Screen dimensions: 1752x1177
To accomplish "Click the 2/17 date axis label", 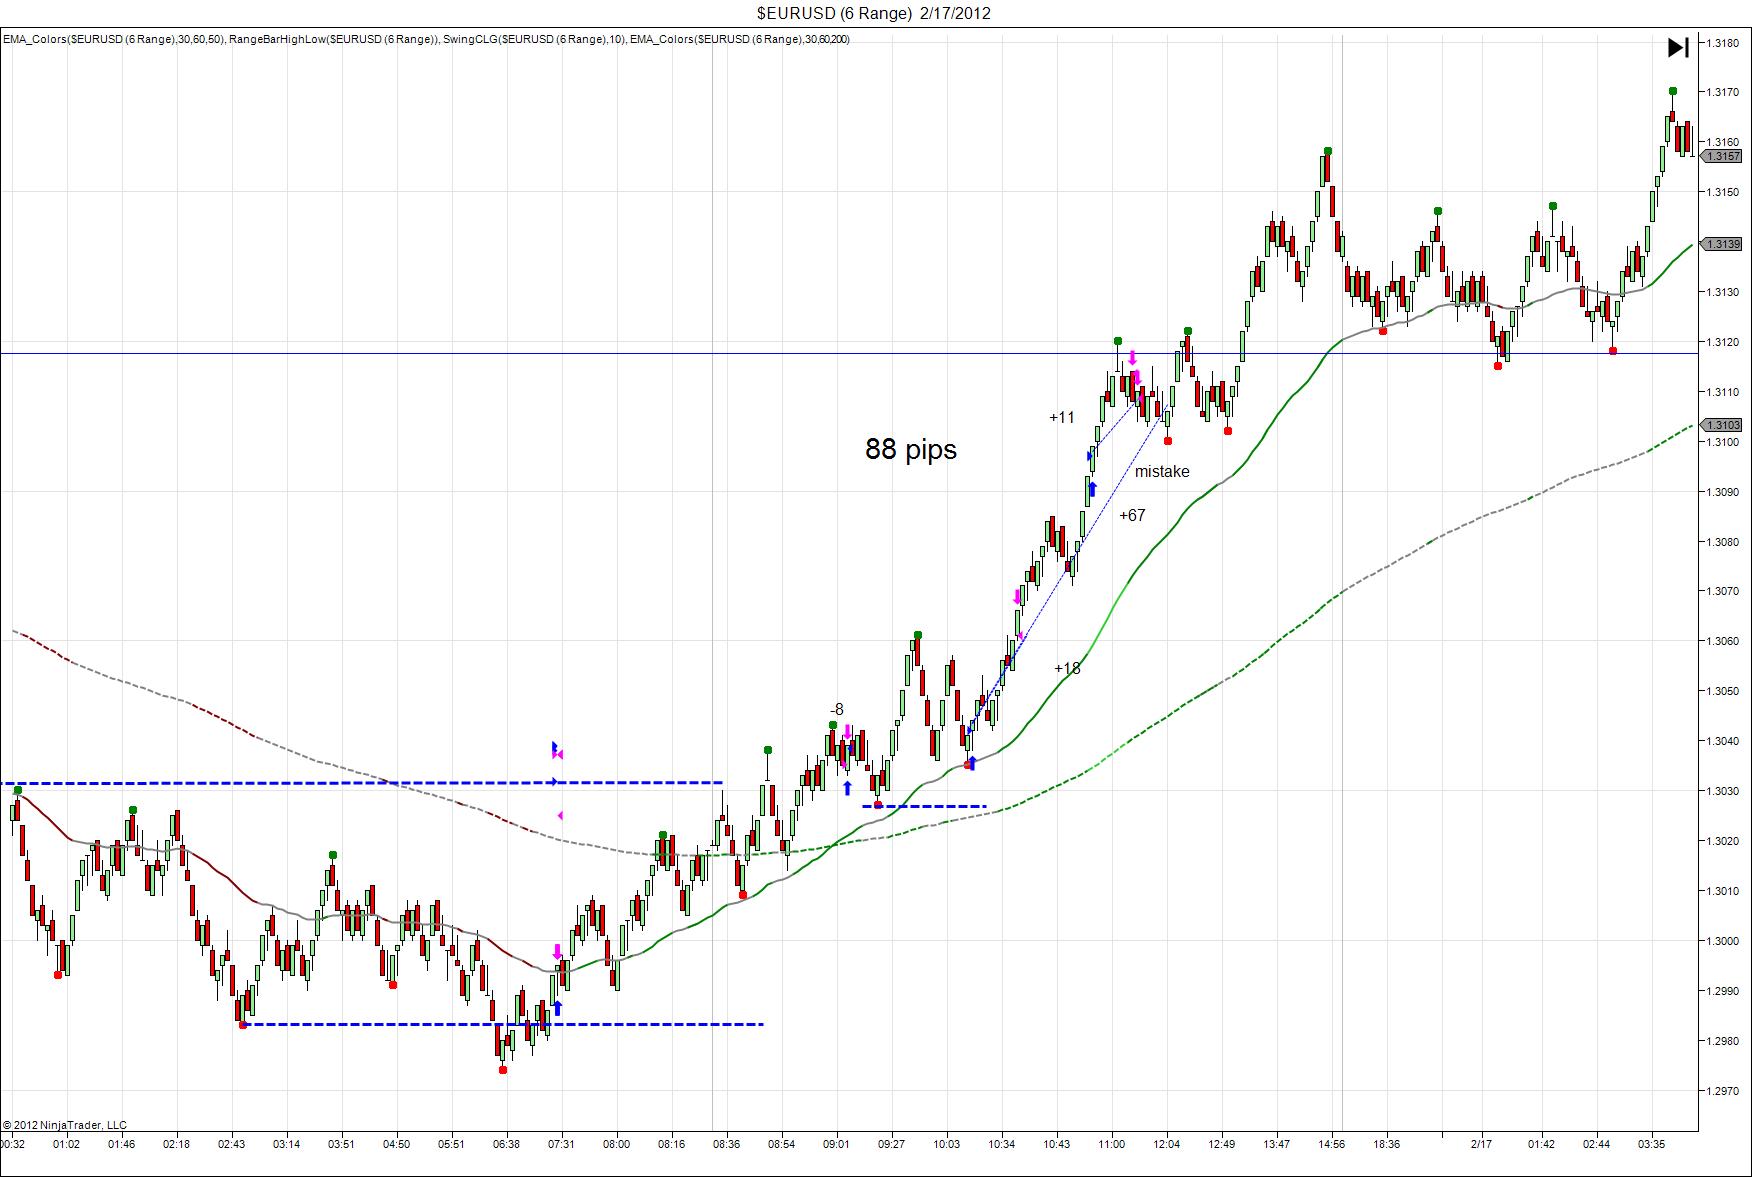I will 1482,1144.
